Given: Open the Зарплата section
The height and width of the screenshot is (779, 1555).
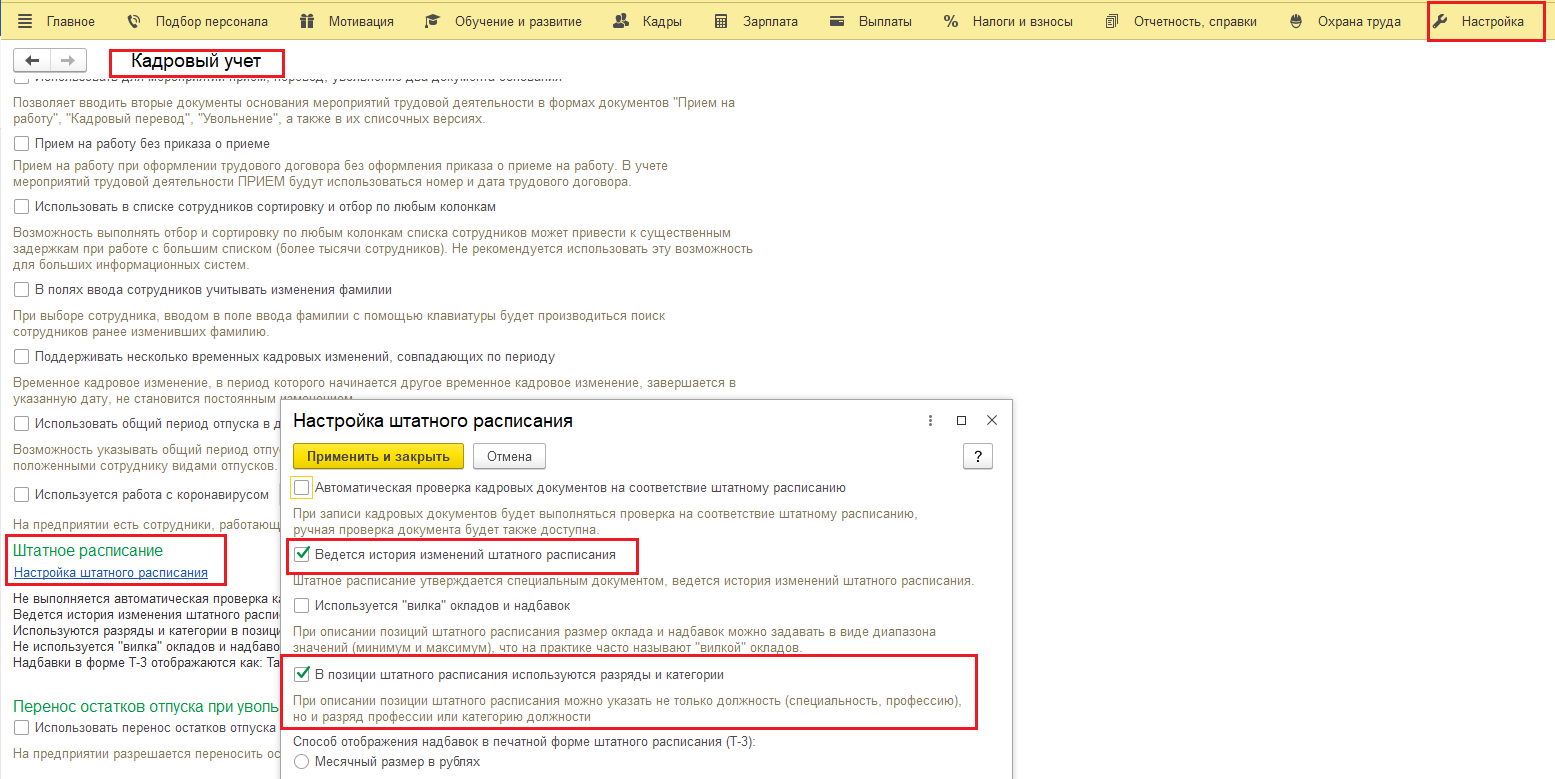Looking at the screenshot, I should click(x=756, y=21).
